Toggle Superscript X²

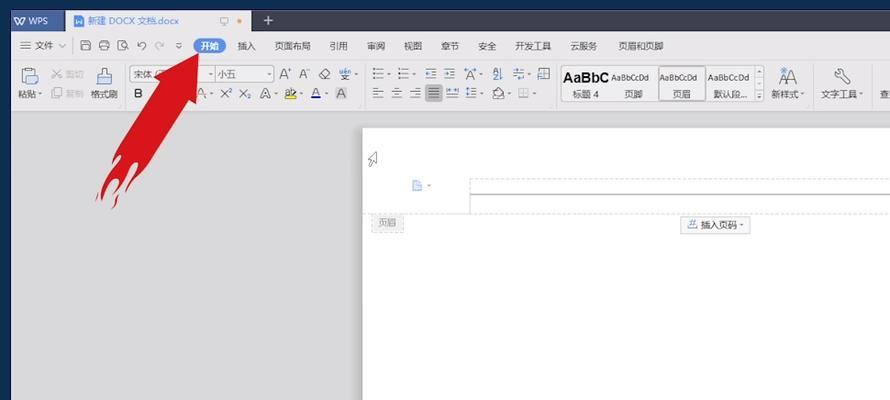click(226, 94)
